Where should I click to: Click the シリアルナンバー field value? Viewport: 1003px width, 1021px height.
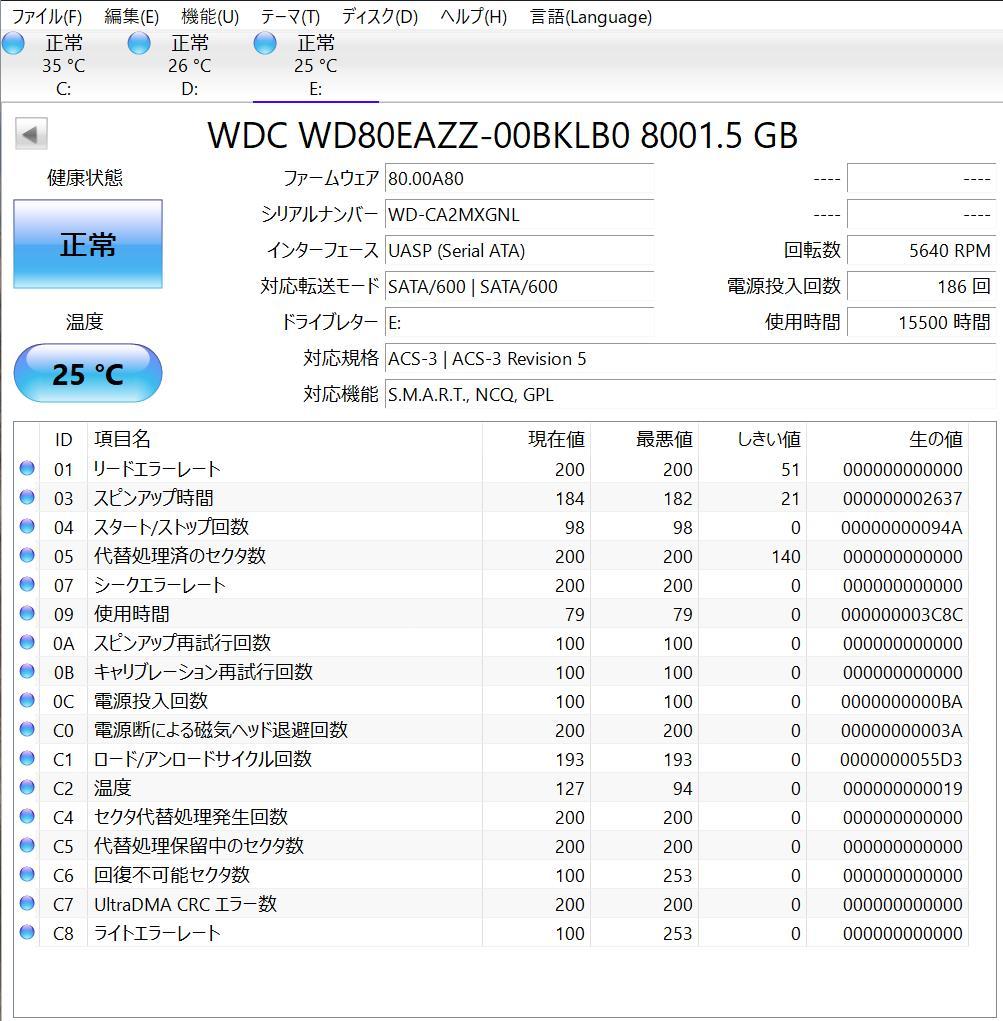coord(519,214)
